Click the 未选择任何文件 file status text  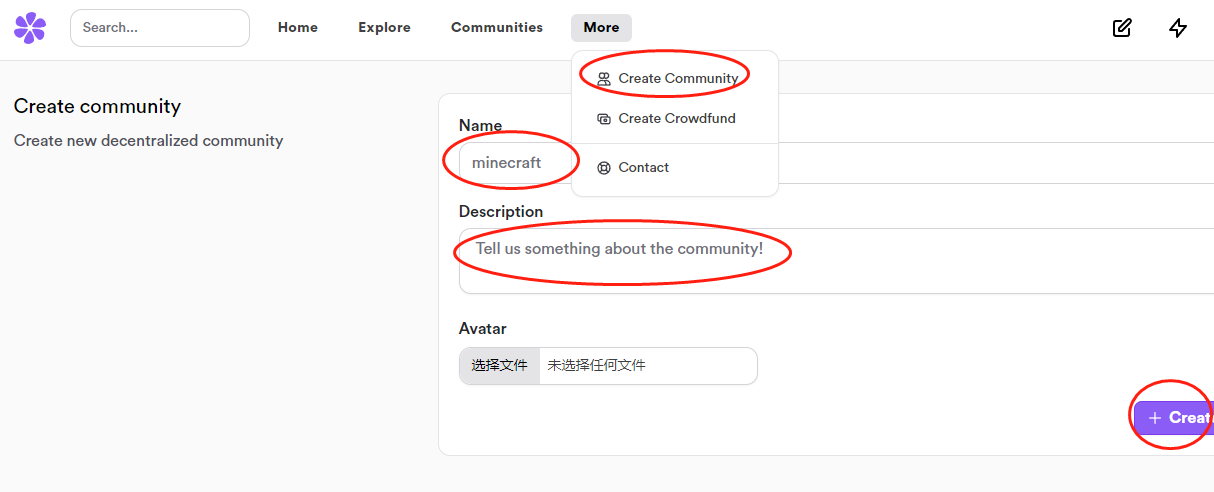pyautogui.click(x=596, y=366)
